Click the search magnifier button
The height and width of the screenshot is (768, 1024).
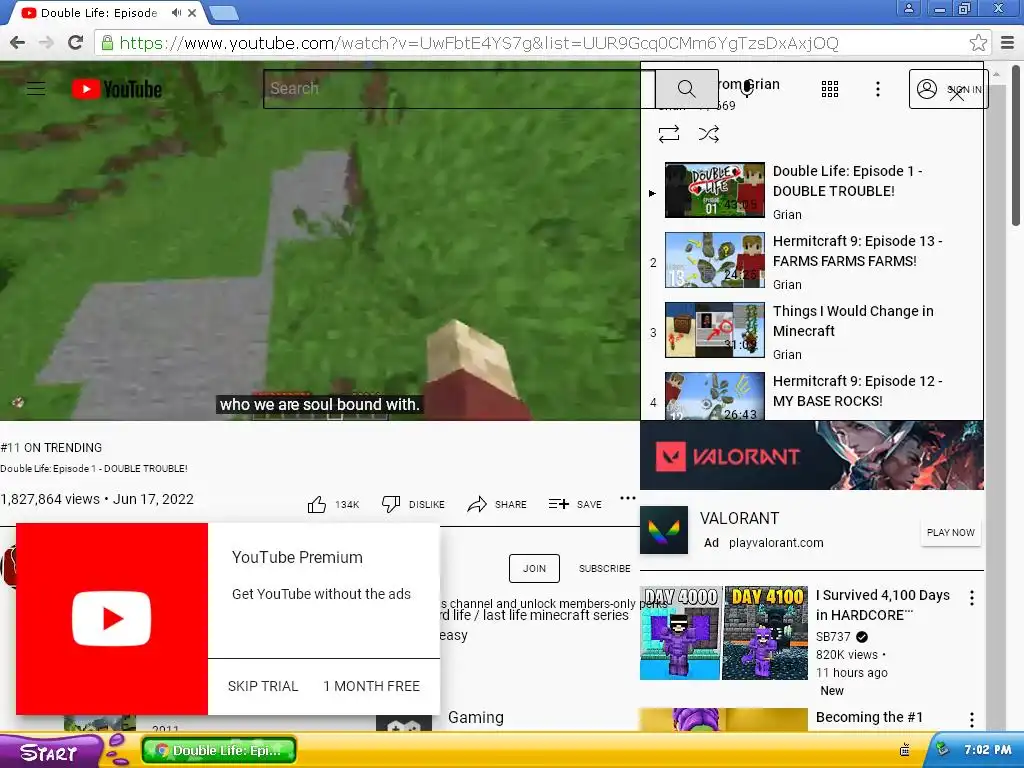[686, 89]
